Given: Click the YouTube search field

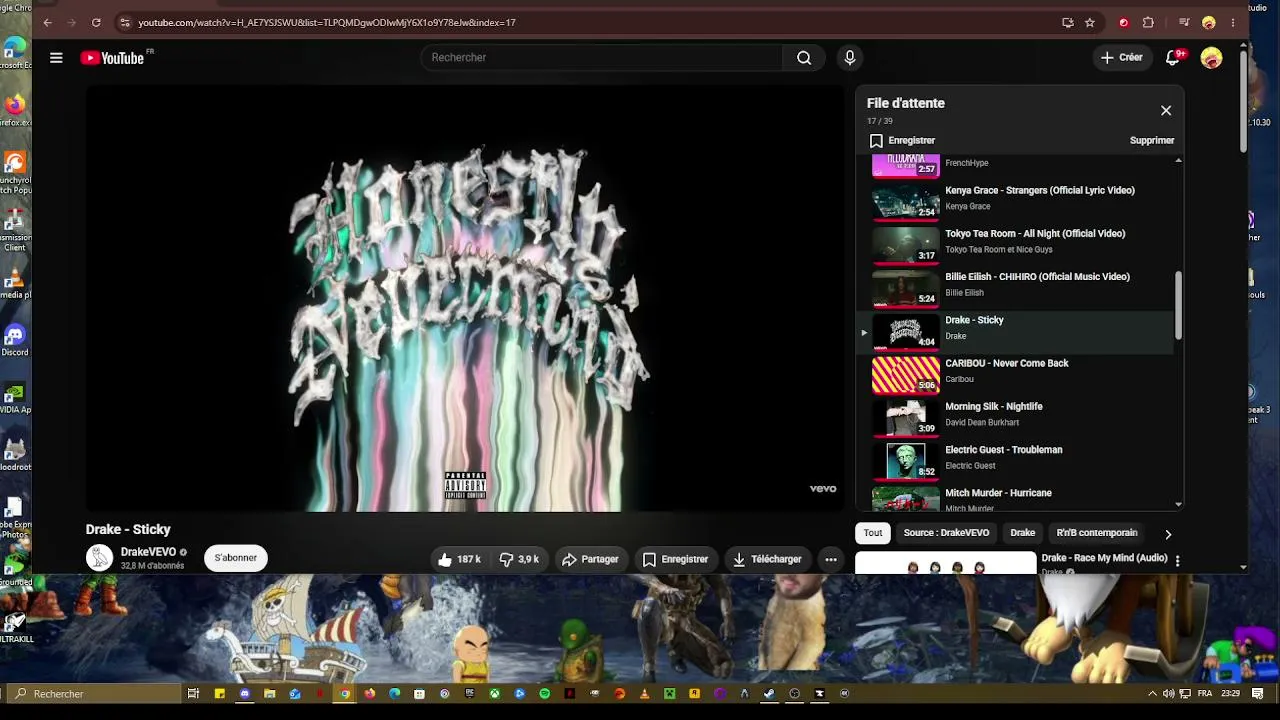Looking at the screenshot, I should 602,58.
